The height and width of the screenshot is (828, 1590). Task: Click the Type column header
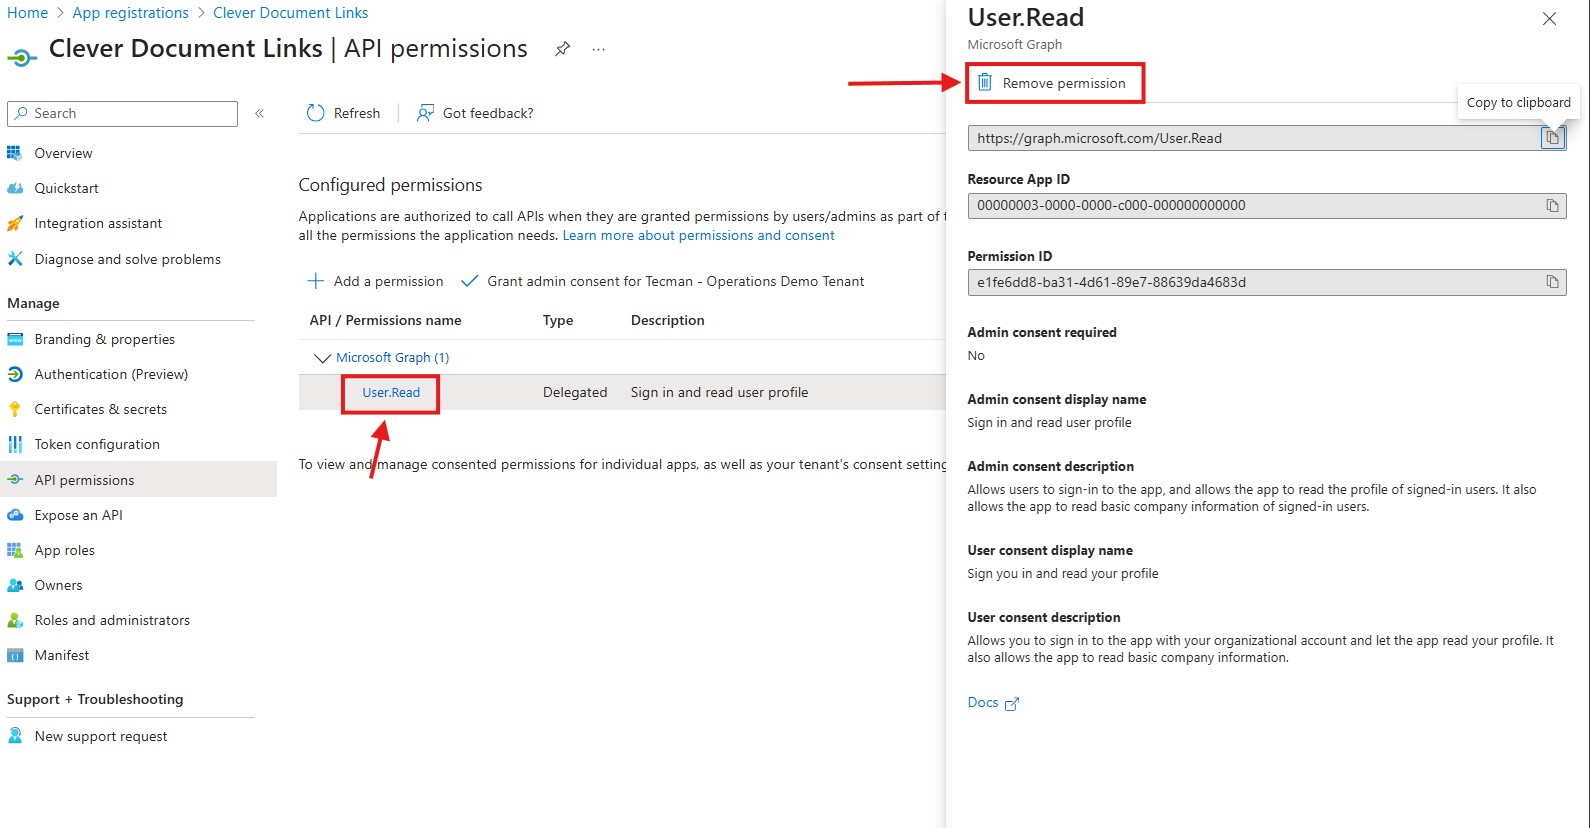tap(558, 320)
